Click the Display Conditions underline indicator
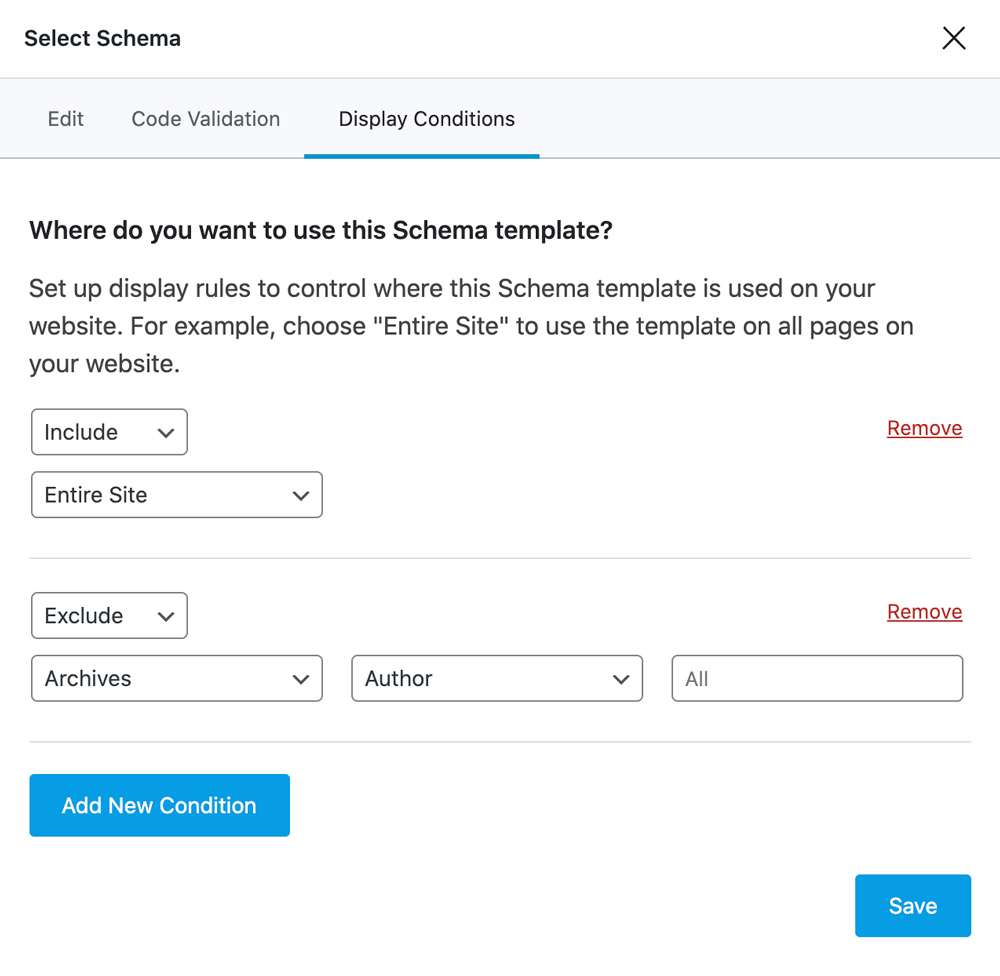This screenshot has width=1000, height=976. click(x=422, y=155)
